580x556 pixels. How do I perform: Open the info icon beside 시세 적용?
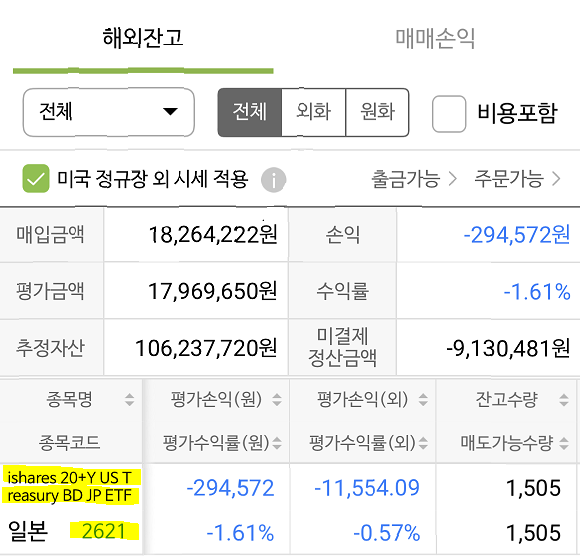(273, 180)
